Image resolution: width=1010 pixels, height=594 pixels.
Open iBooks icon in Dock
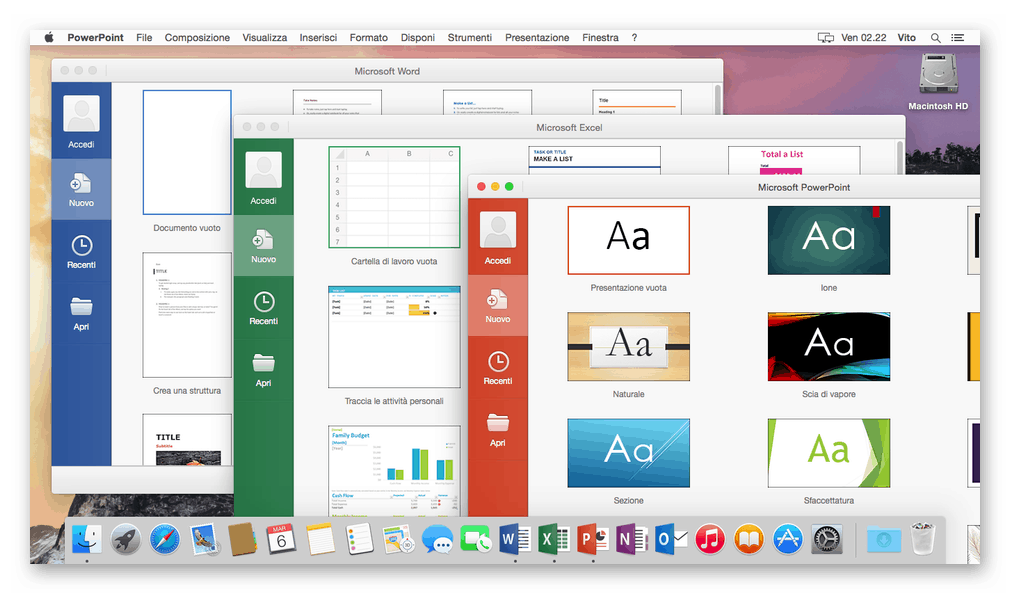(748, 539)
